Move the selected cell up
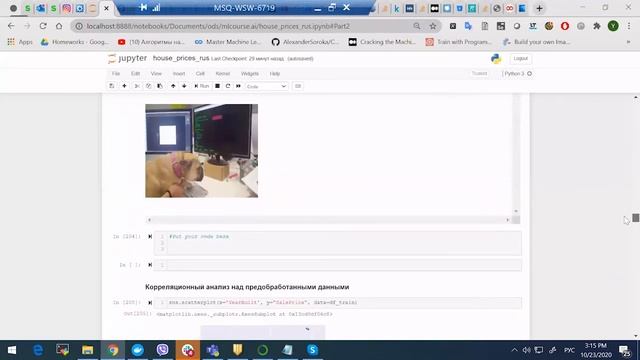 [173, 86]
